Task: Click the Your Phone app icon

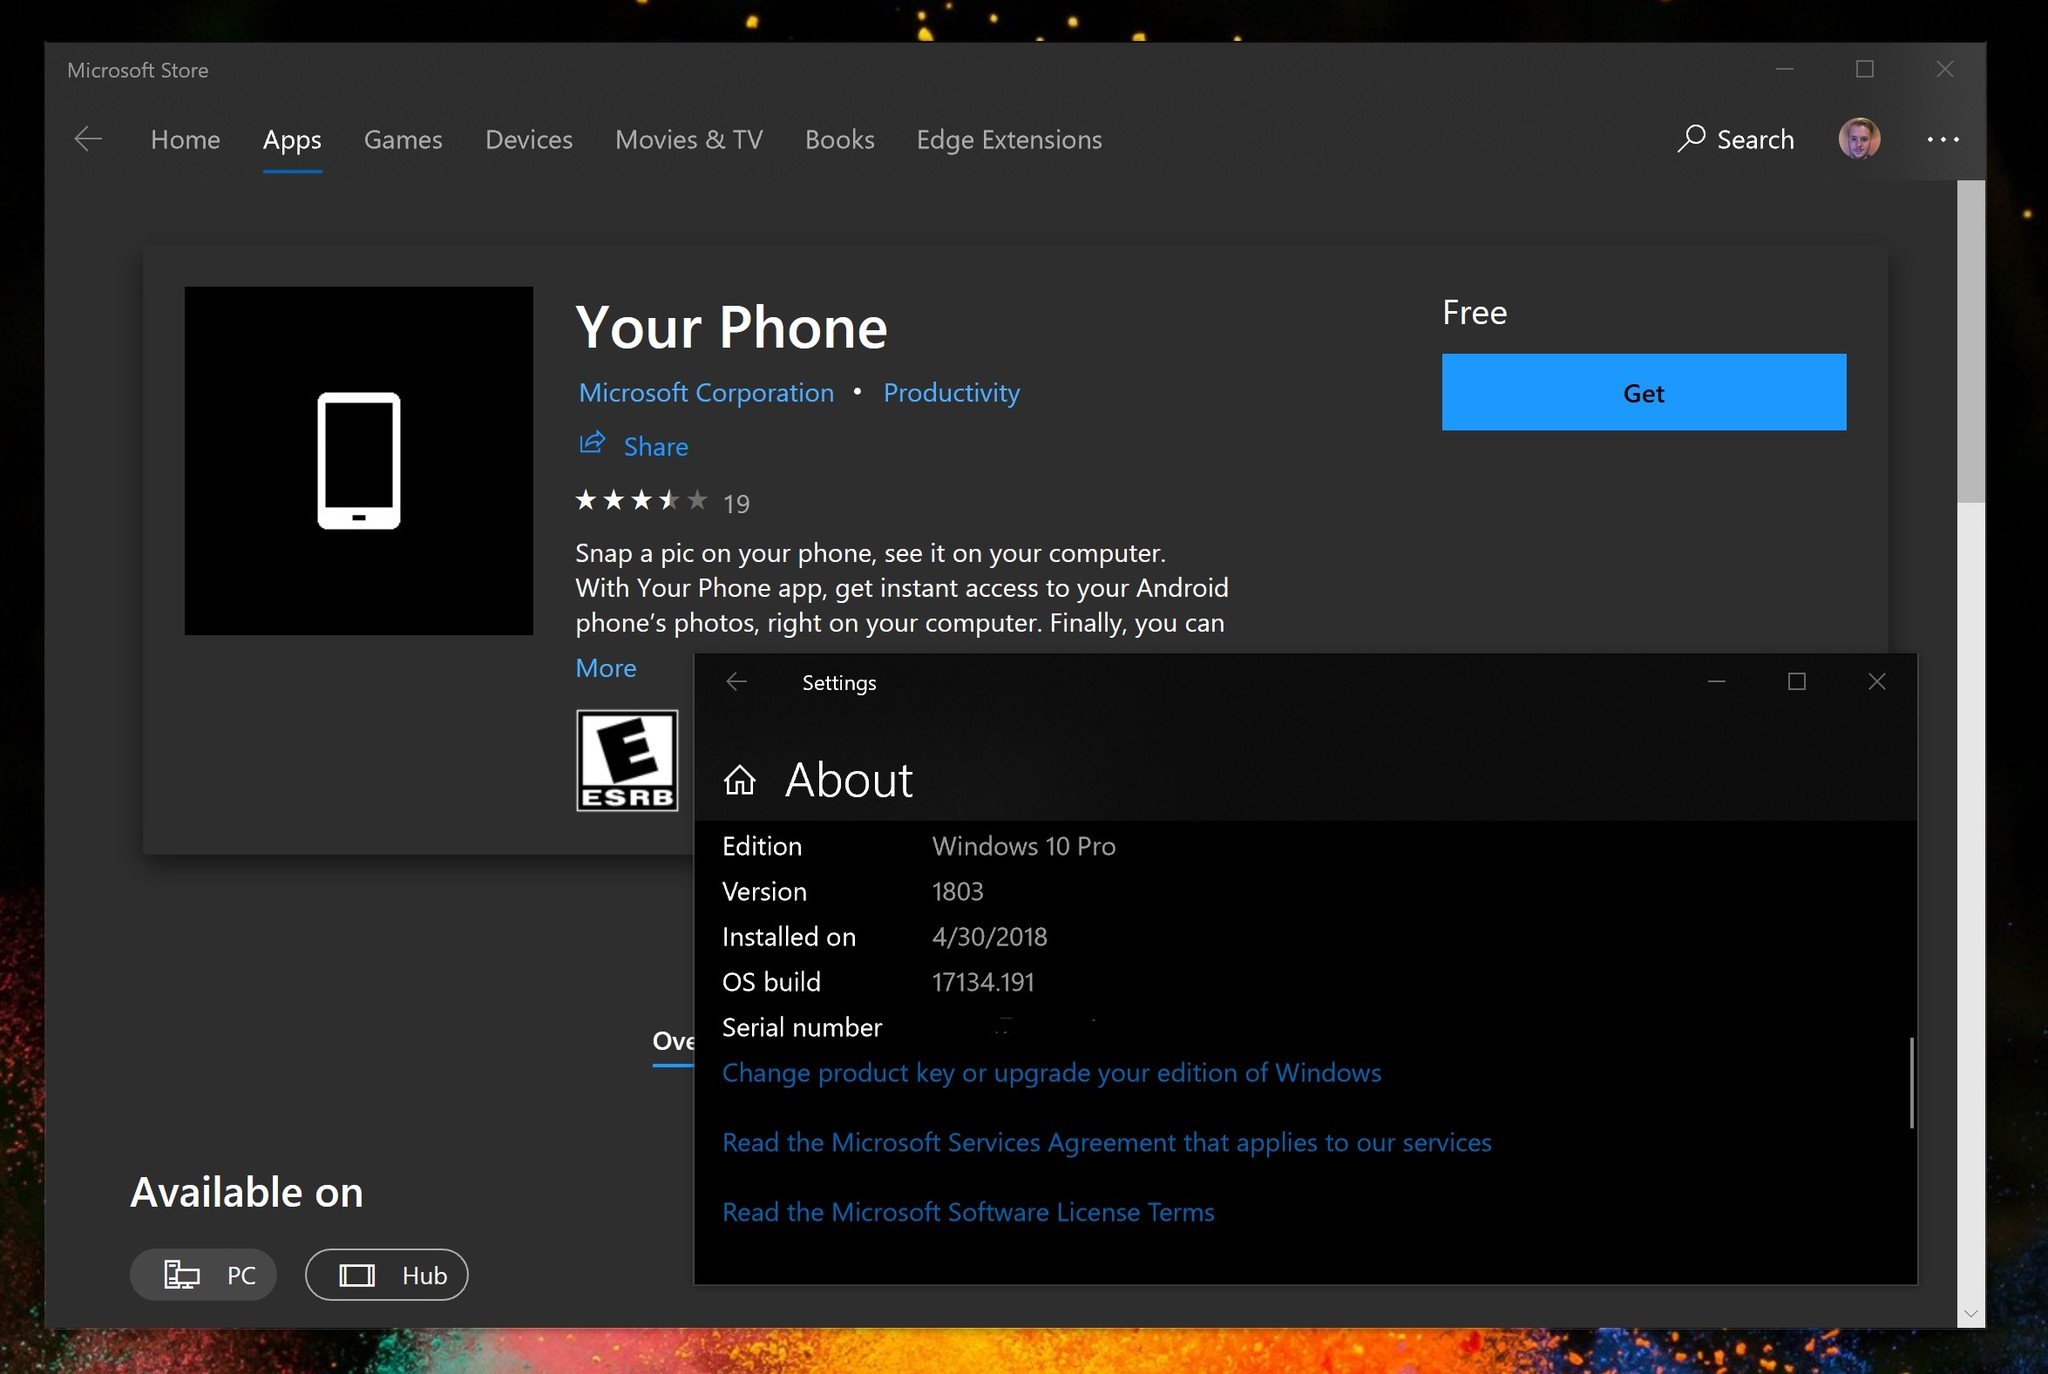Action: pos(359,460)
